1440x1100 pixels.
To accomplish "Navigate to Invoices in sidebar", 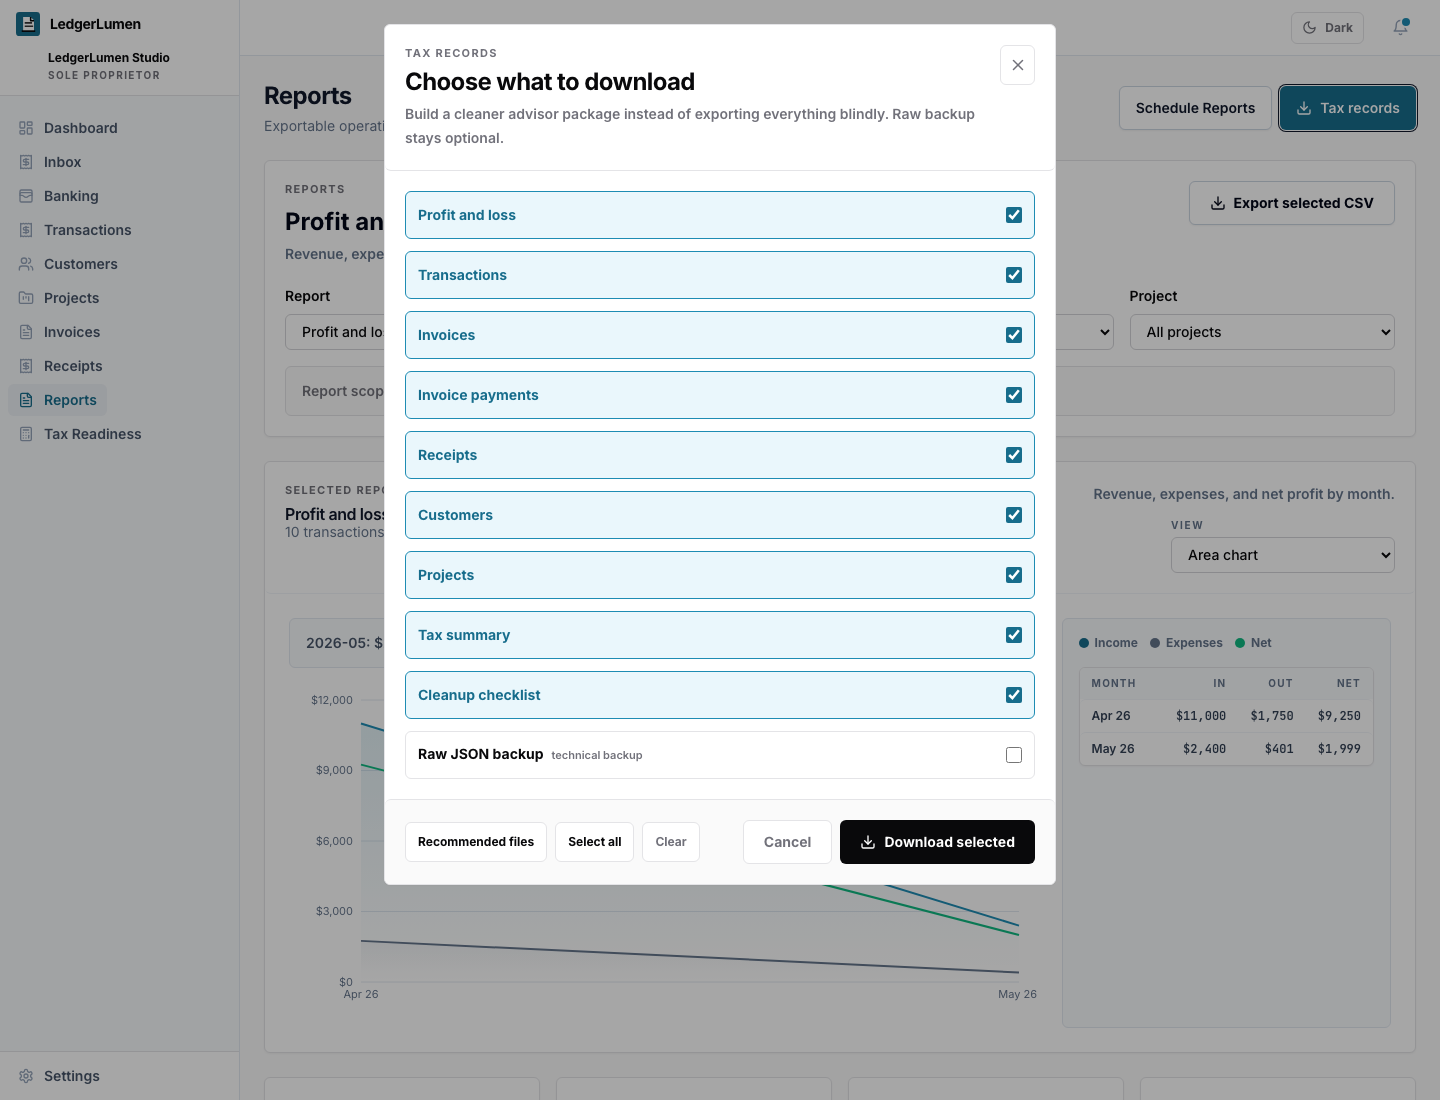I will tap(71, 332).
